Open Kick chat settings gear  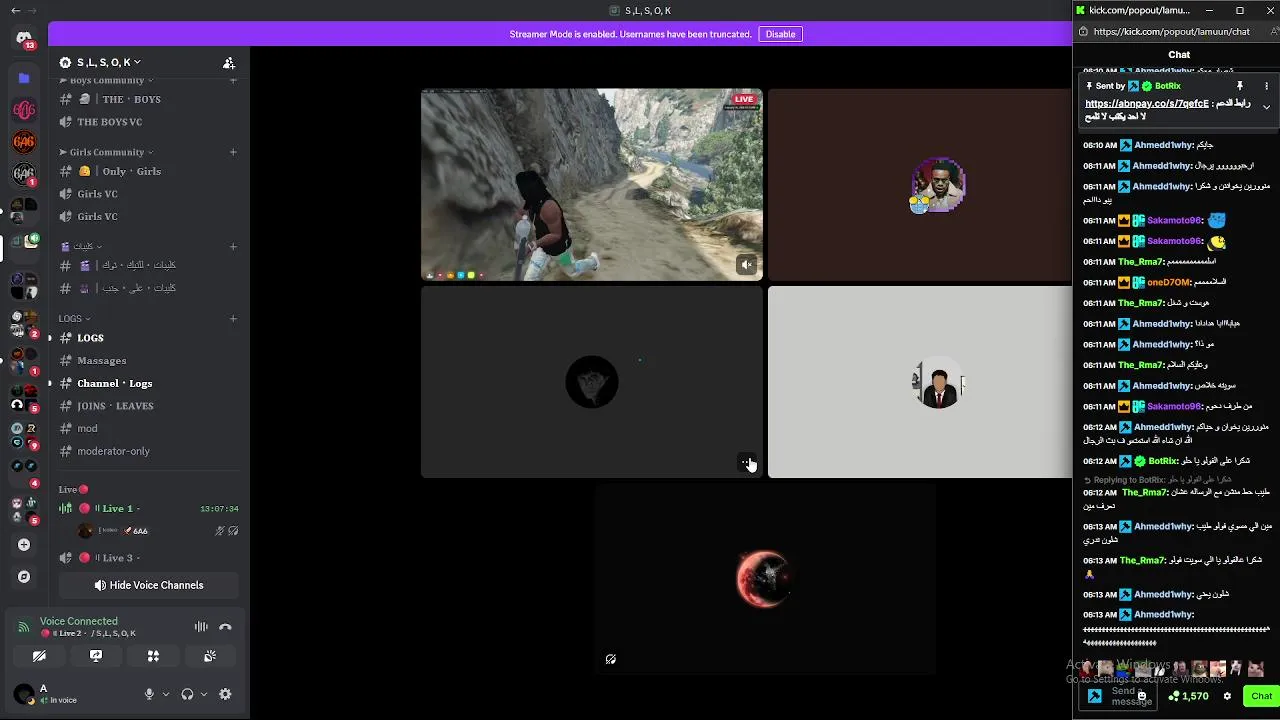tap(1227, 696)
